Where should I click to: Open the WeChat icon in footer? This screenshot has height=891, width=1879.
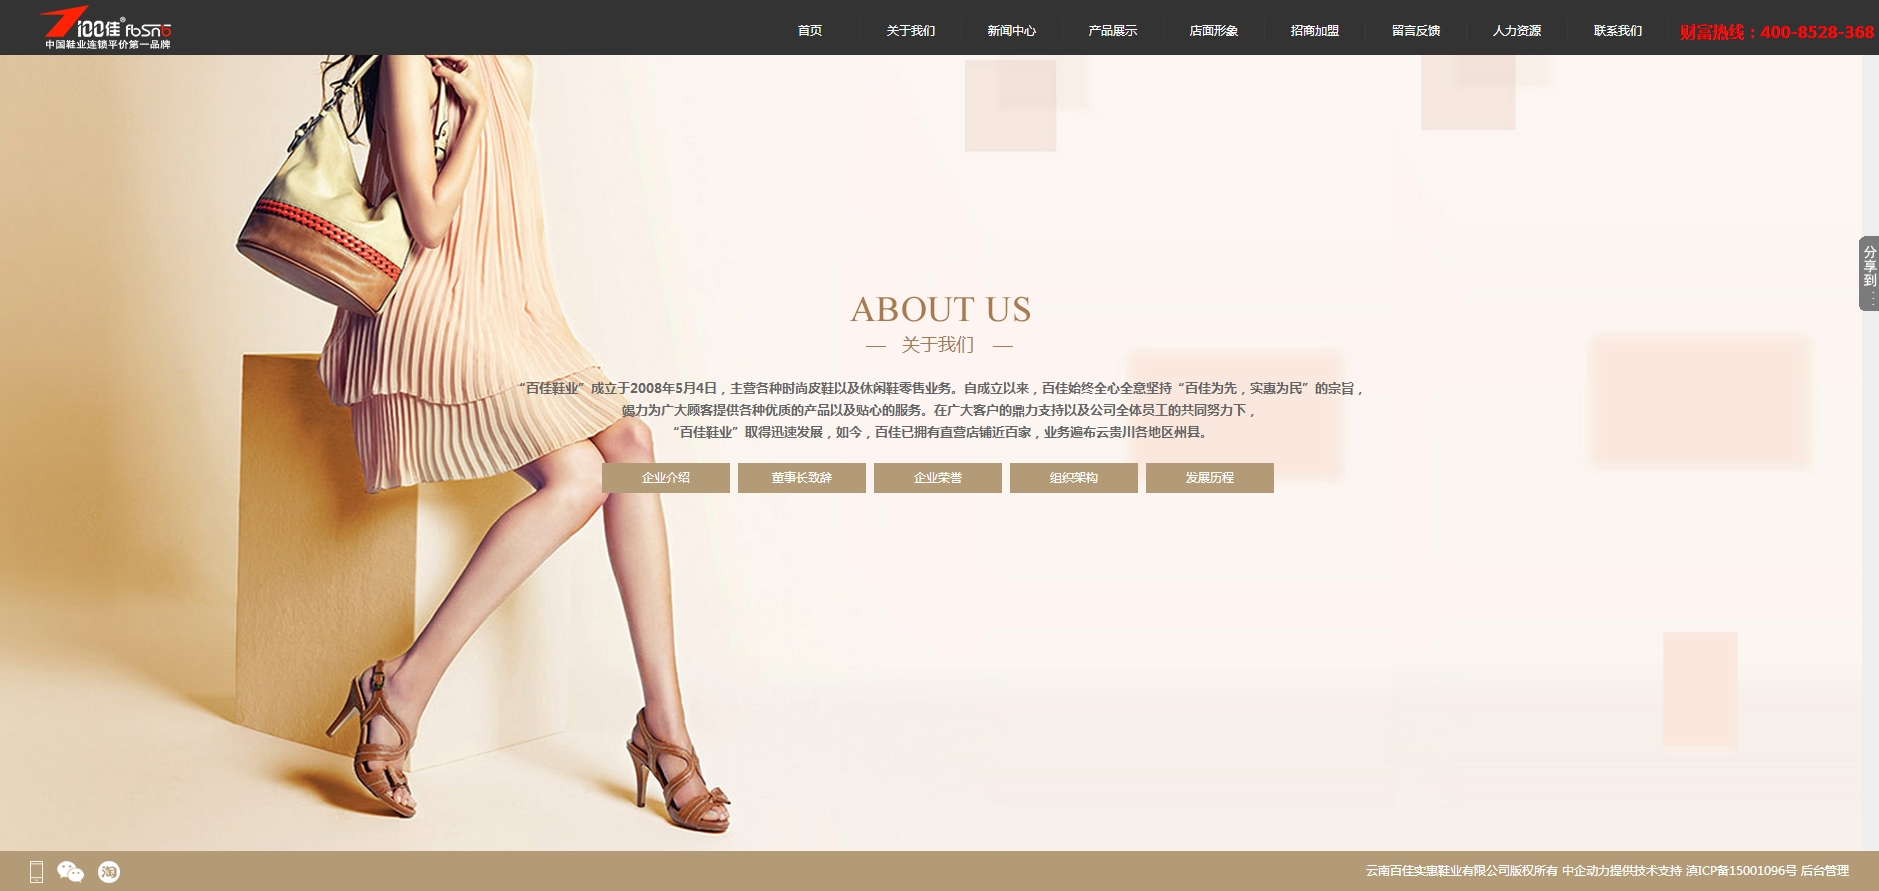pyautogui.click(x=70, y=872)
